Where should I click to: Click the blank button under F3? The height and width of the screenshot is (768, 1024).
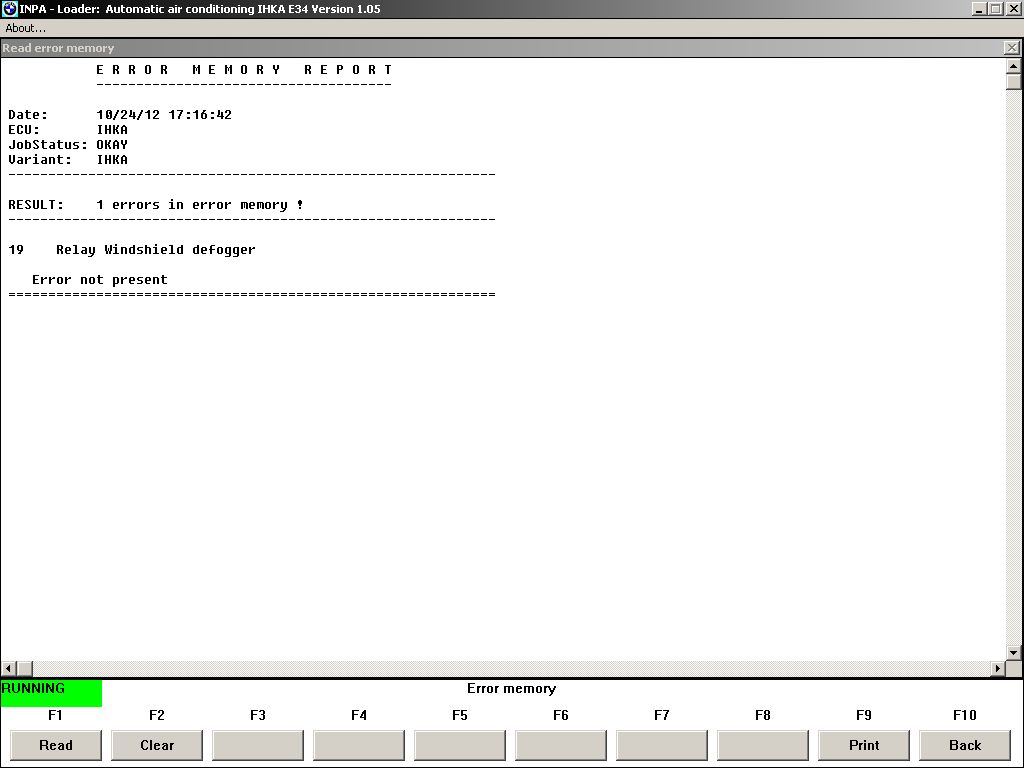coord(258,745)
